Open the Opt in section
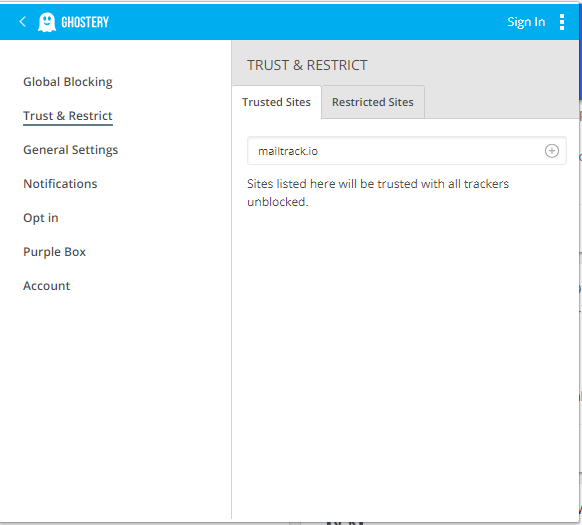582x525 pixels. [41, 218]
